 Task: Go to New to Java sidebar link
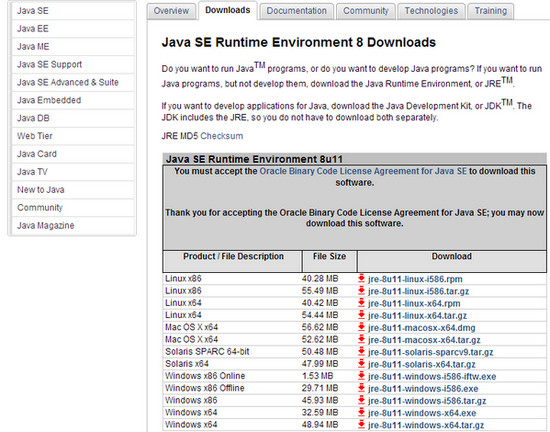click(x=73, y=190)
